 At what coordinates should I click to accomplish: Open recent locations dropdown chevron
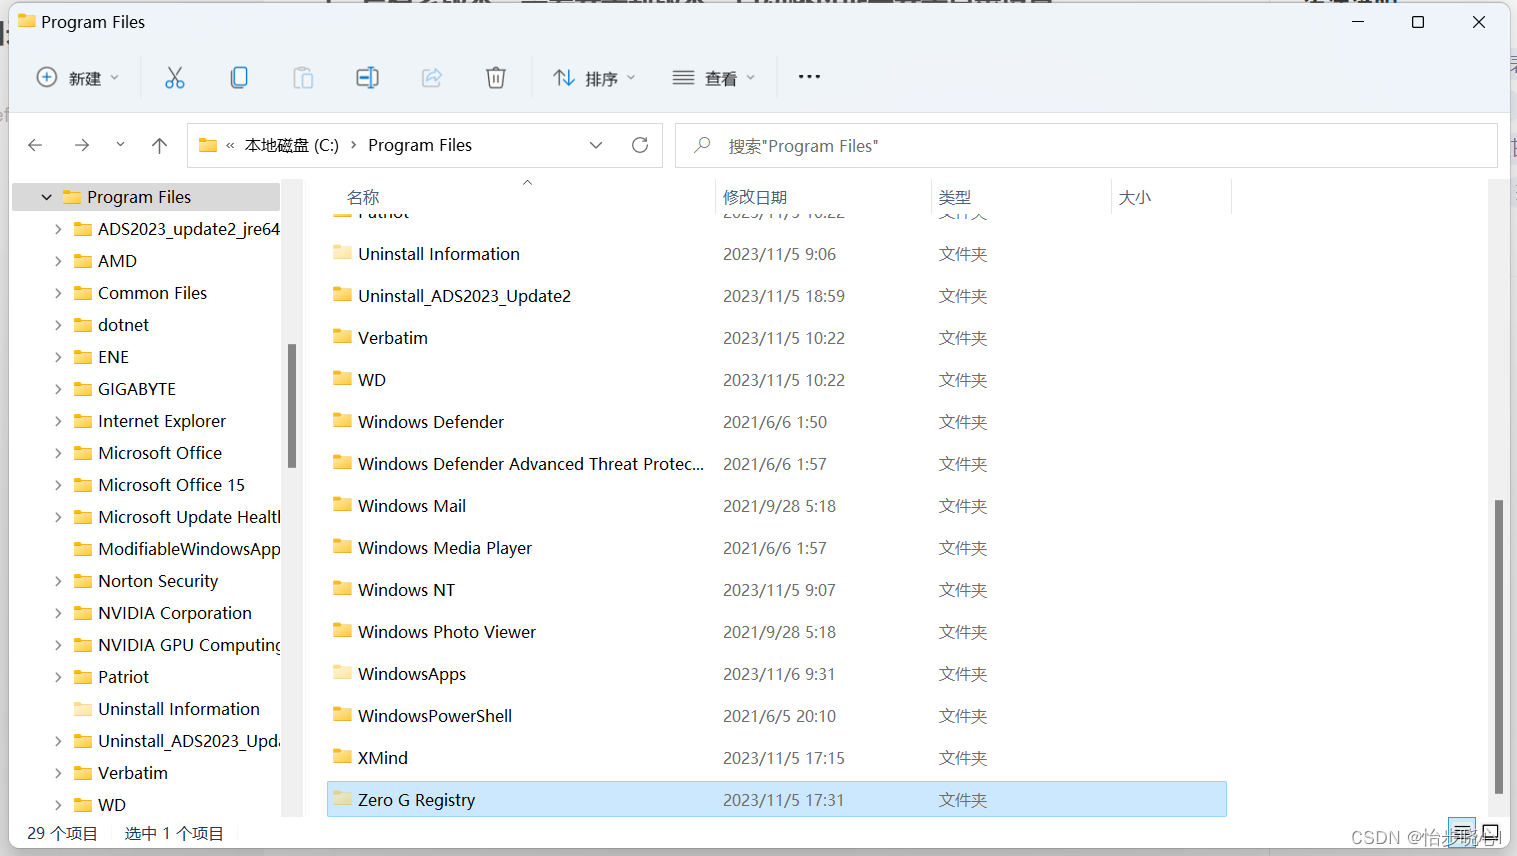point(120,145)
